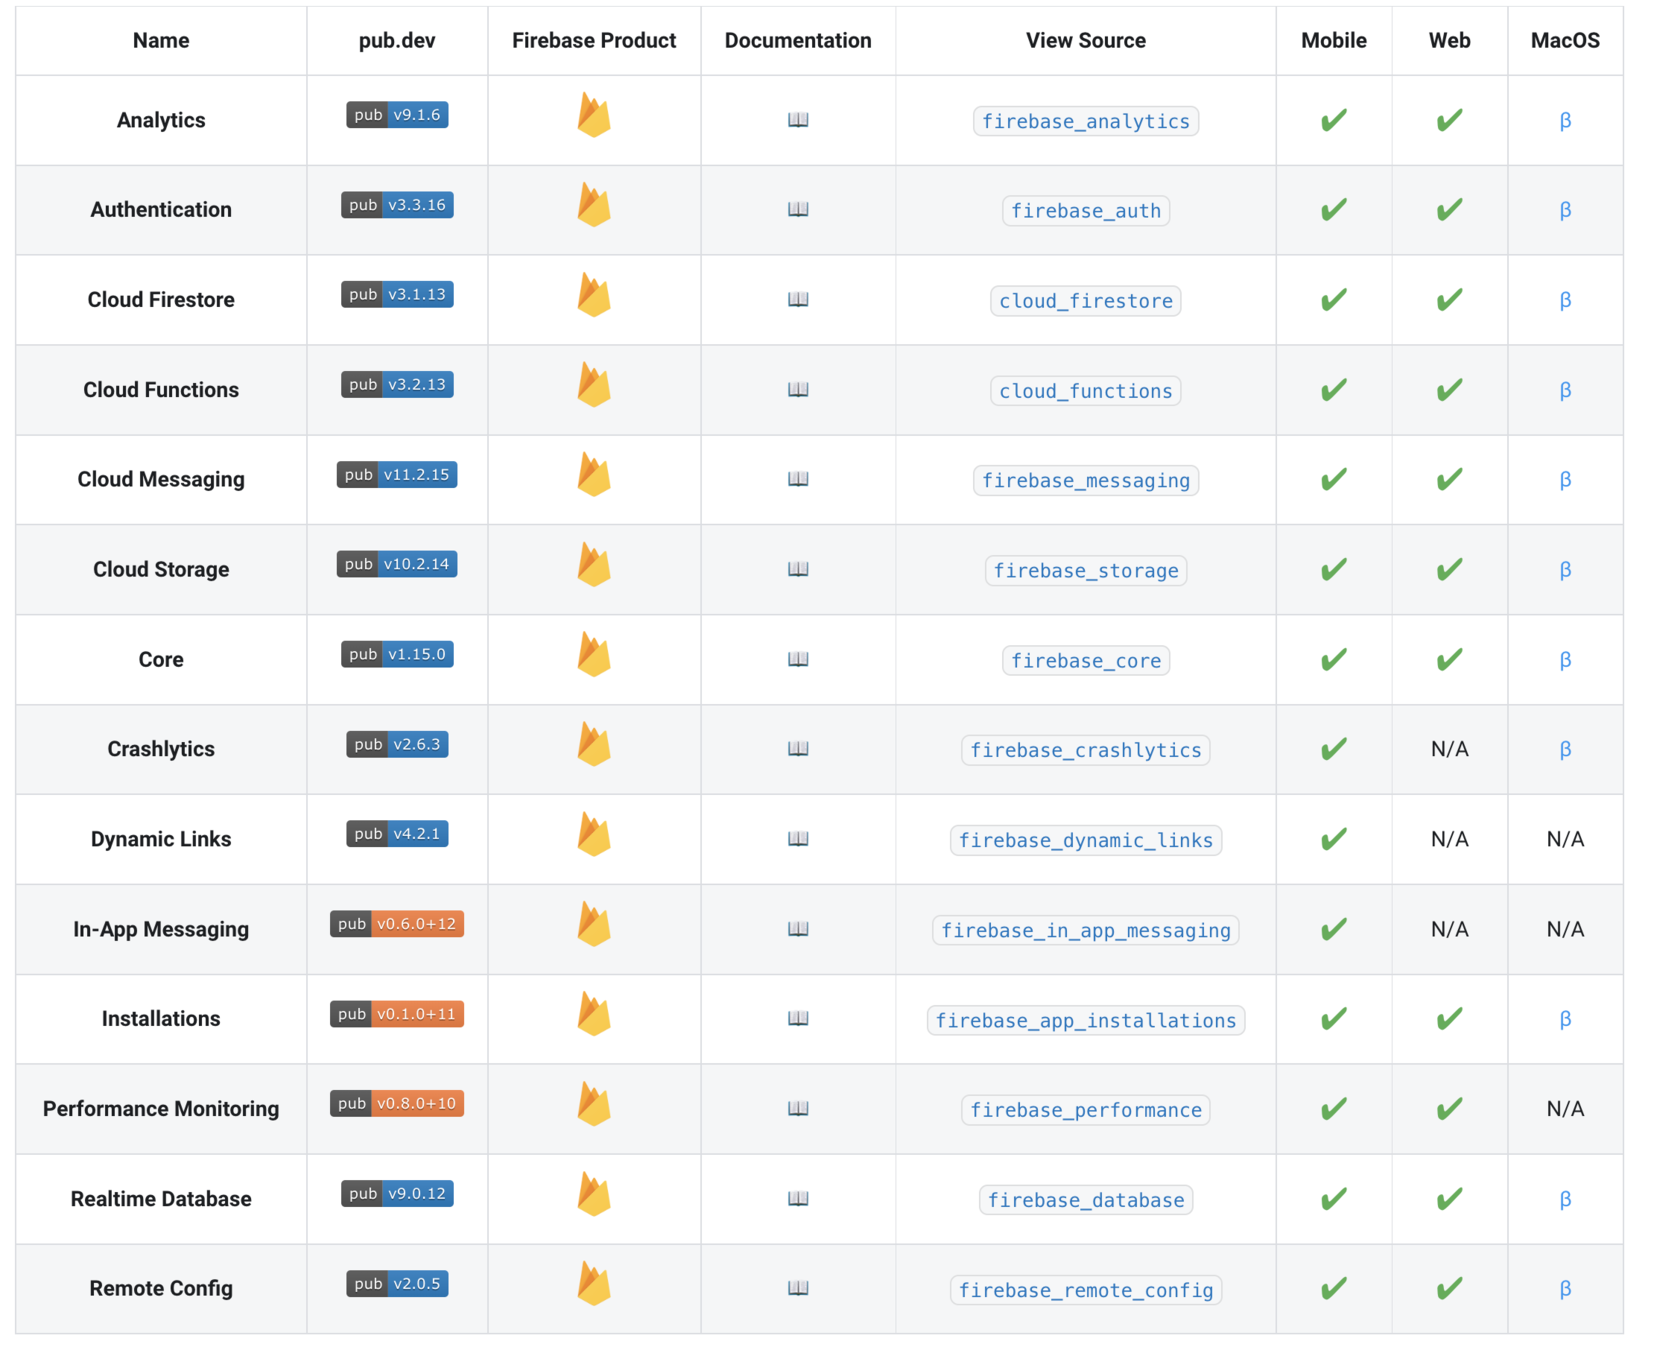Open Firebase icon in In-App Messaging row

594,924
